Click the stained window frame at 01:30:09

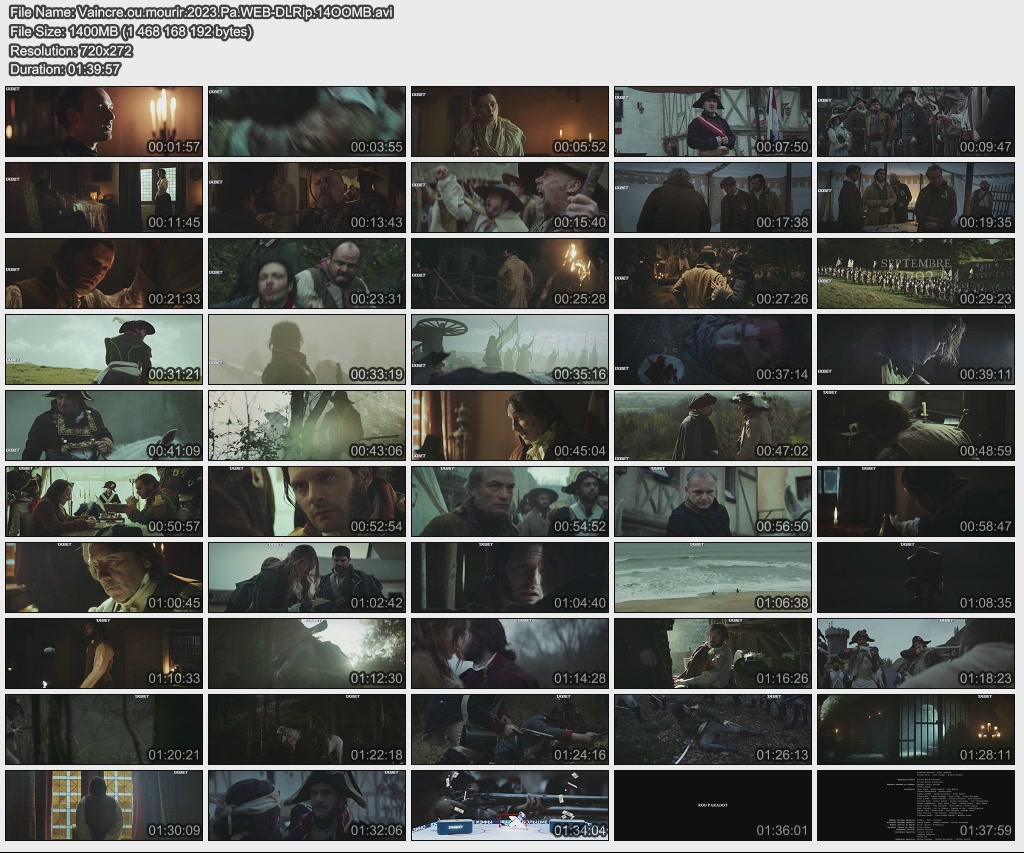coord(104,805)
